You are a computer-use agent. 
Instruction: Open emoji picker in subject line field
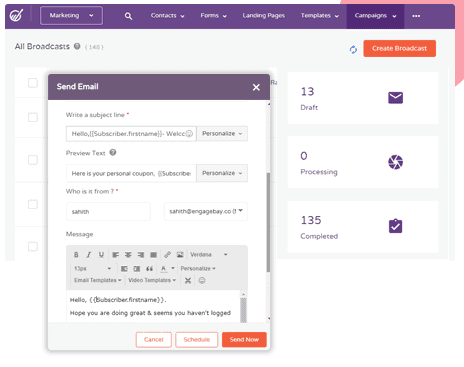coord(189,134)
